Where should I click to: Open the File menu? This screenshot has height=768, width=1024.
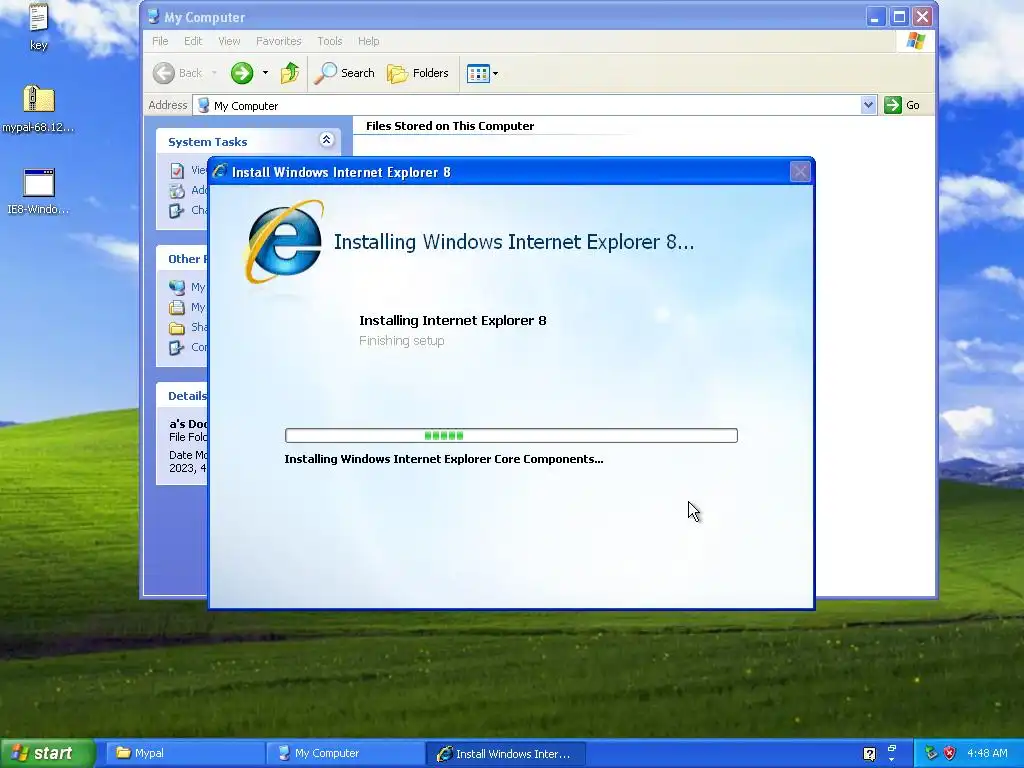[x=160, y=41]
